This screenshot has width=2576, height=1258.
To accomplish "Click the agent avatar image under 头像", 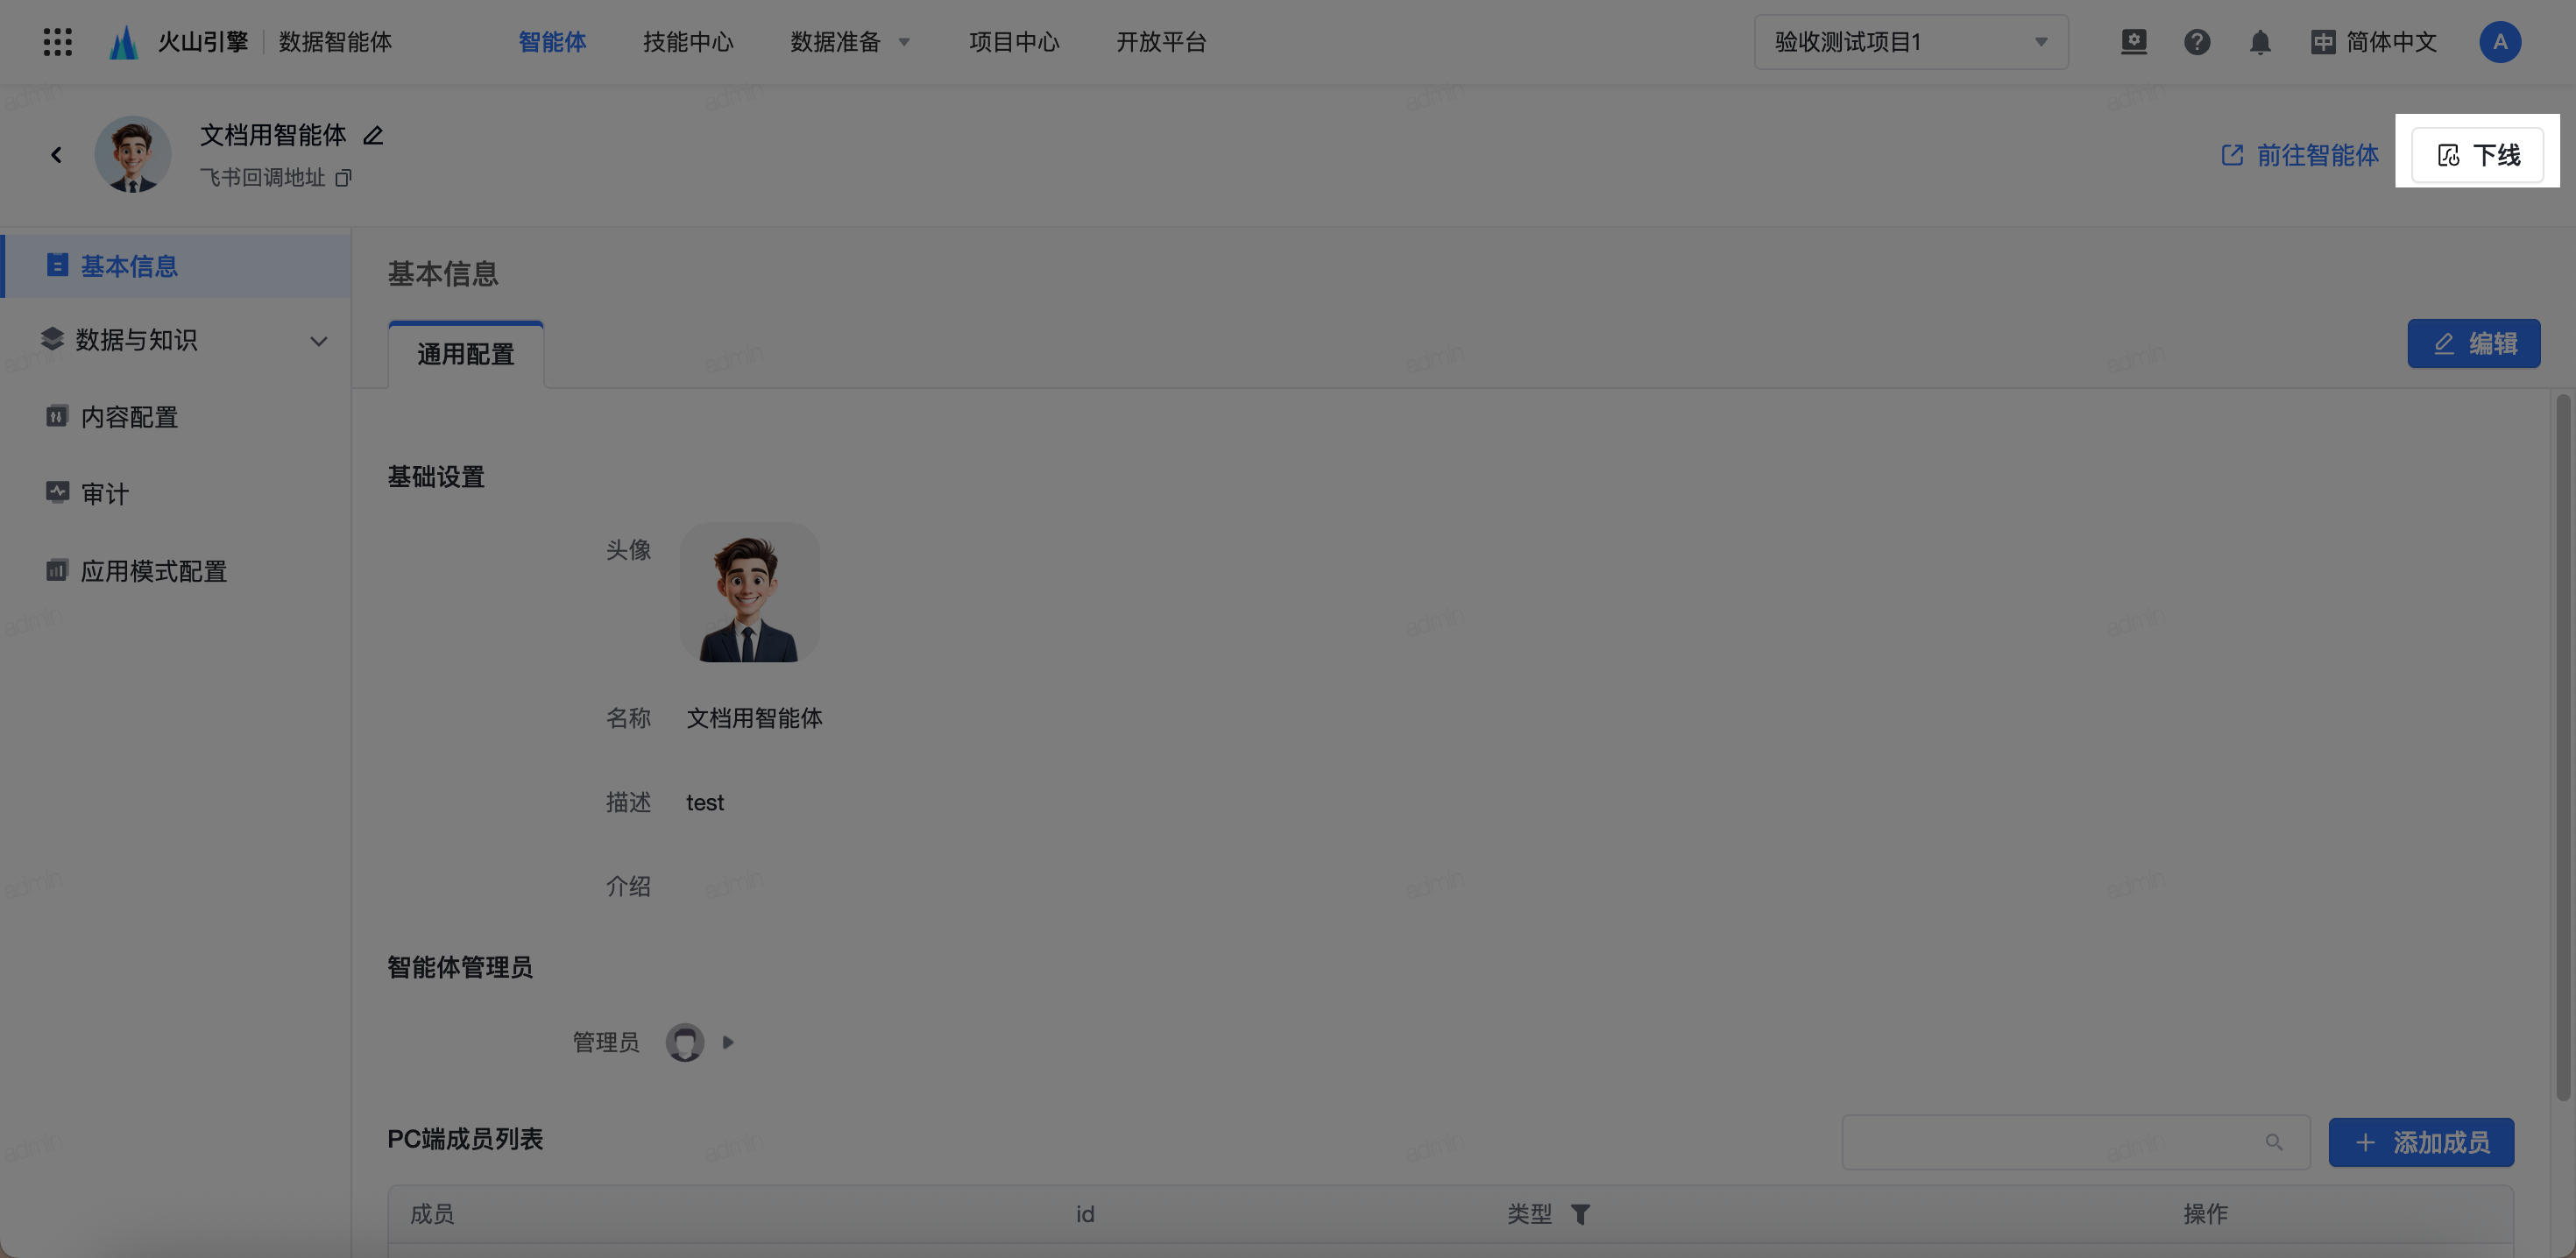I will pyautogui.click(x=749, y=592).
